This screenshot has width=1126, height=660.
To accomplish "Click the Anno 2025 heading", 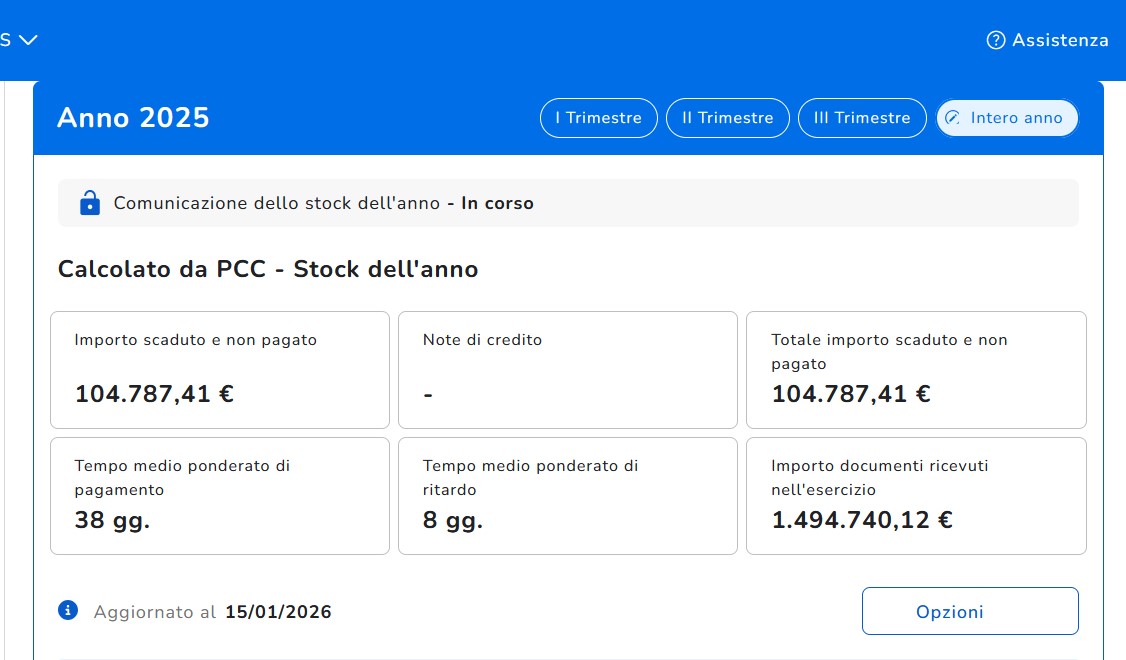I will 133,118.
